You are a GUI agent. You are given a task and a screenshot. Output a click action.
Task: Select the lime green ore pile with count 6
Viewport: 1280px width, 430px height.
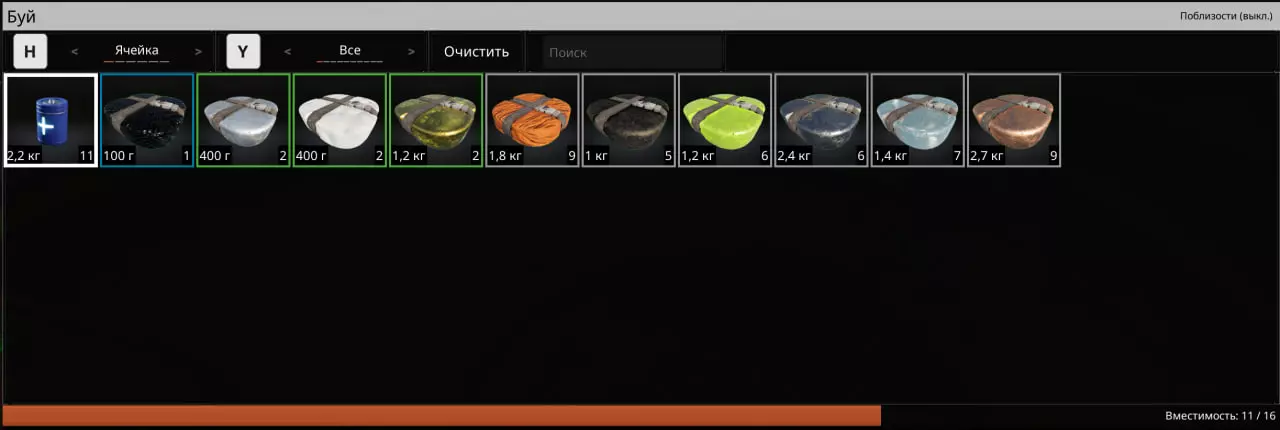click(725, 120)
